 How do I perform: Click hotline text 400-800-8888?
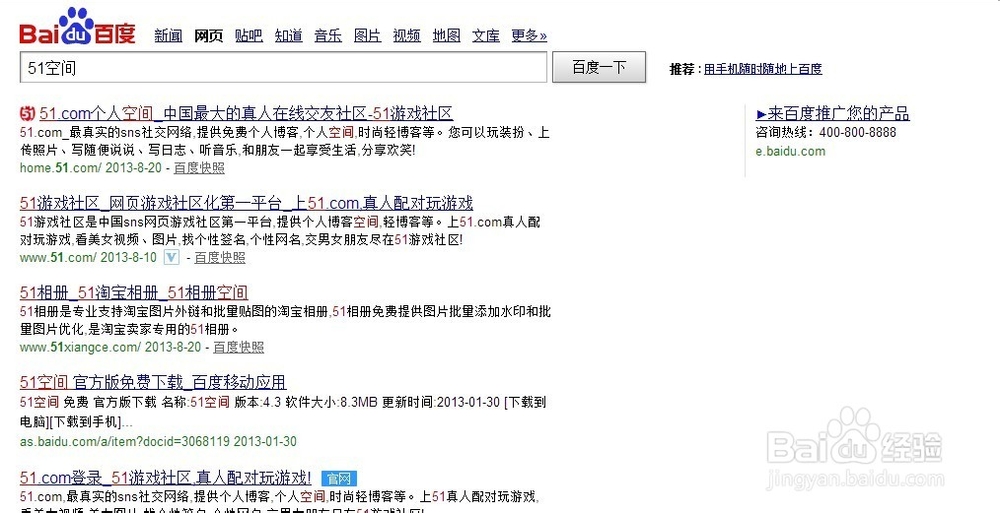click(x=857, y=133)
